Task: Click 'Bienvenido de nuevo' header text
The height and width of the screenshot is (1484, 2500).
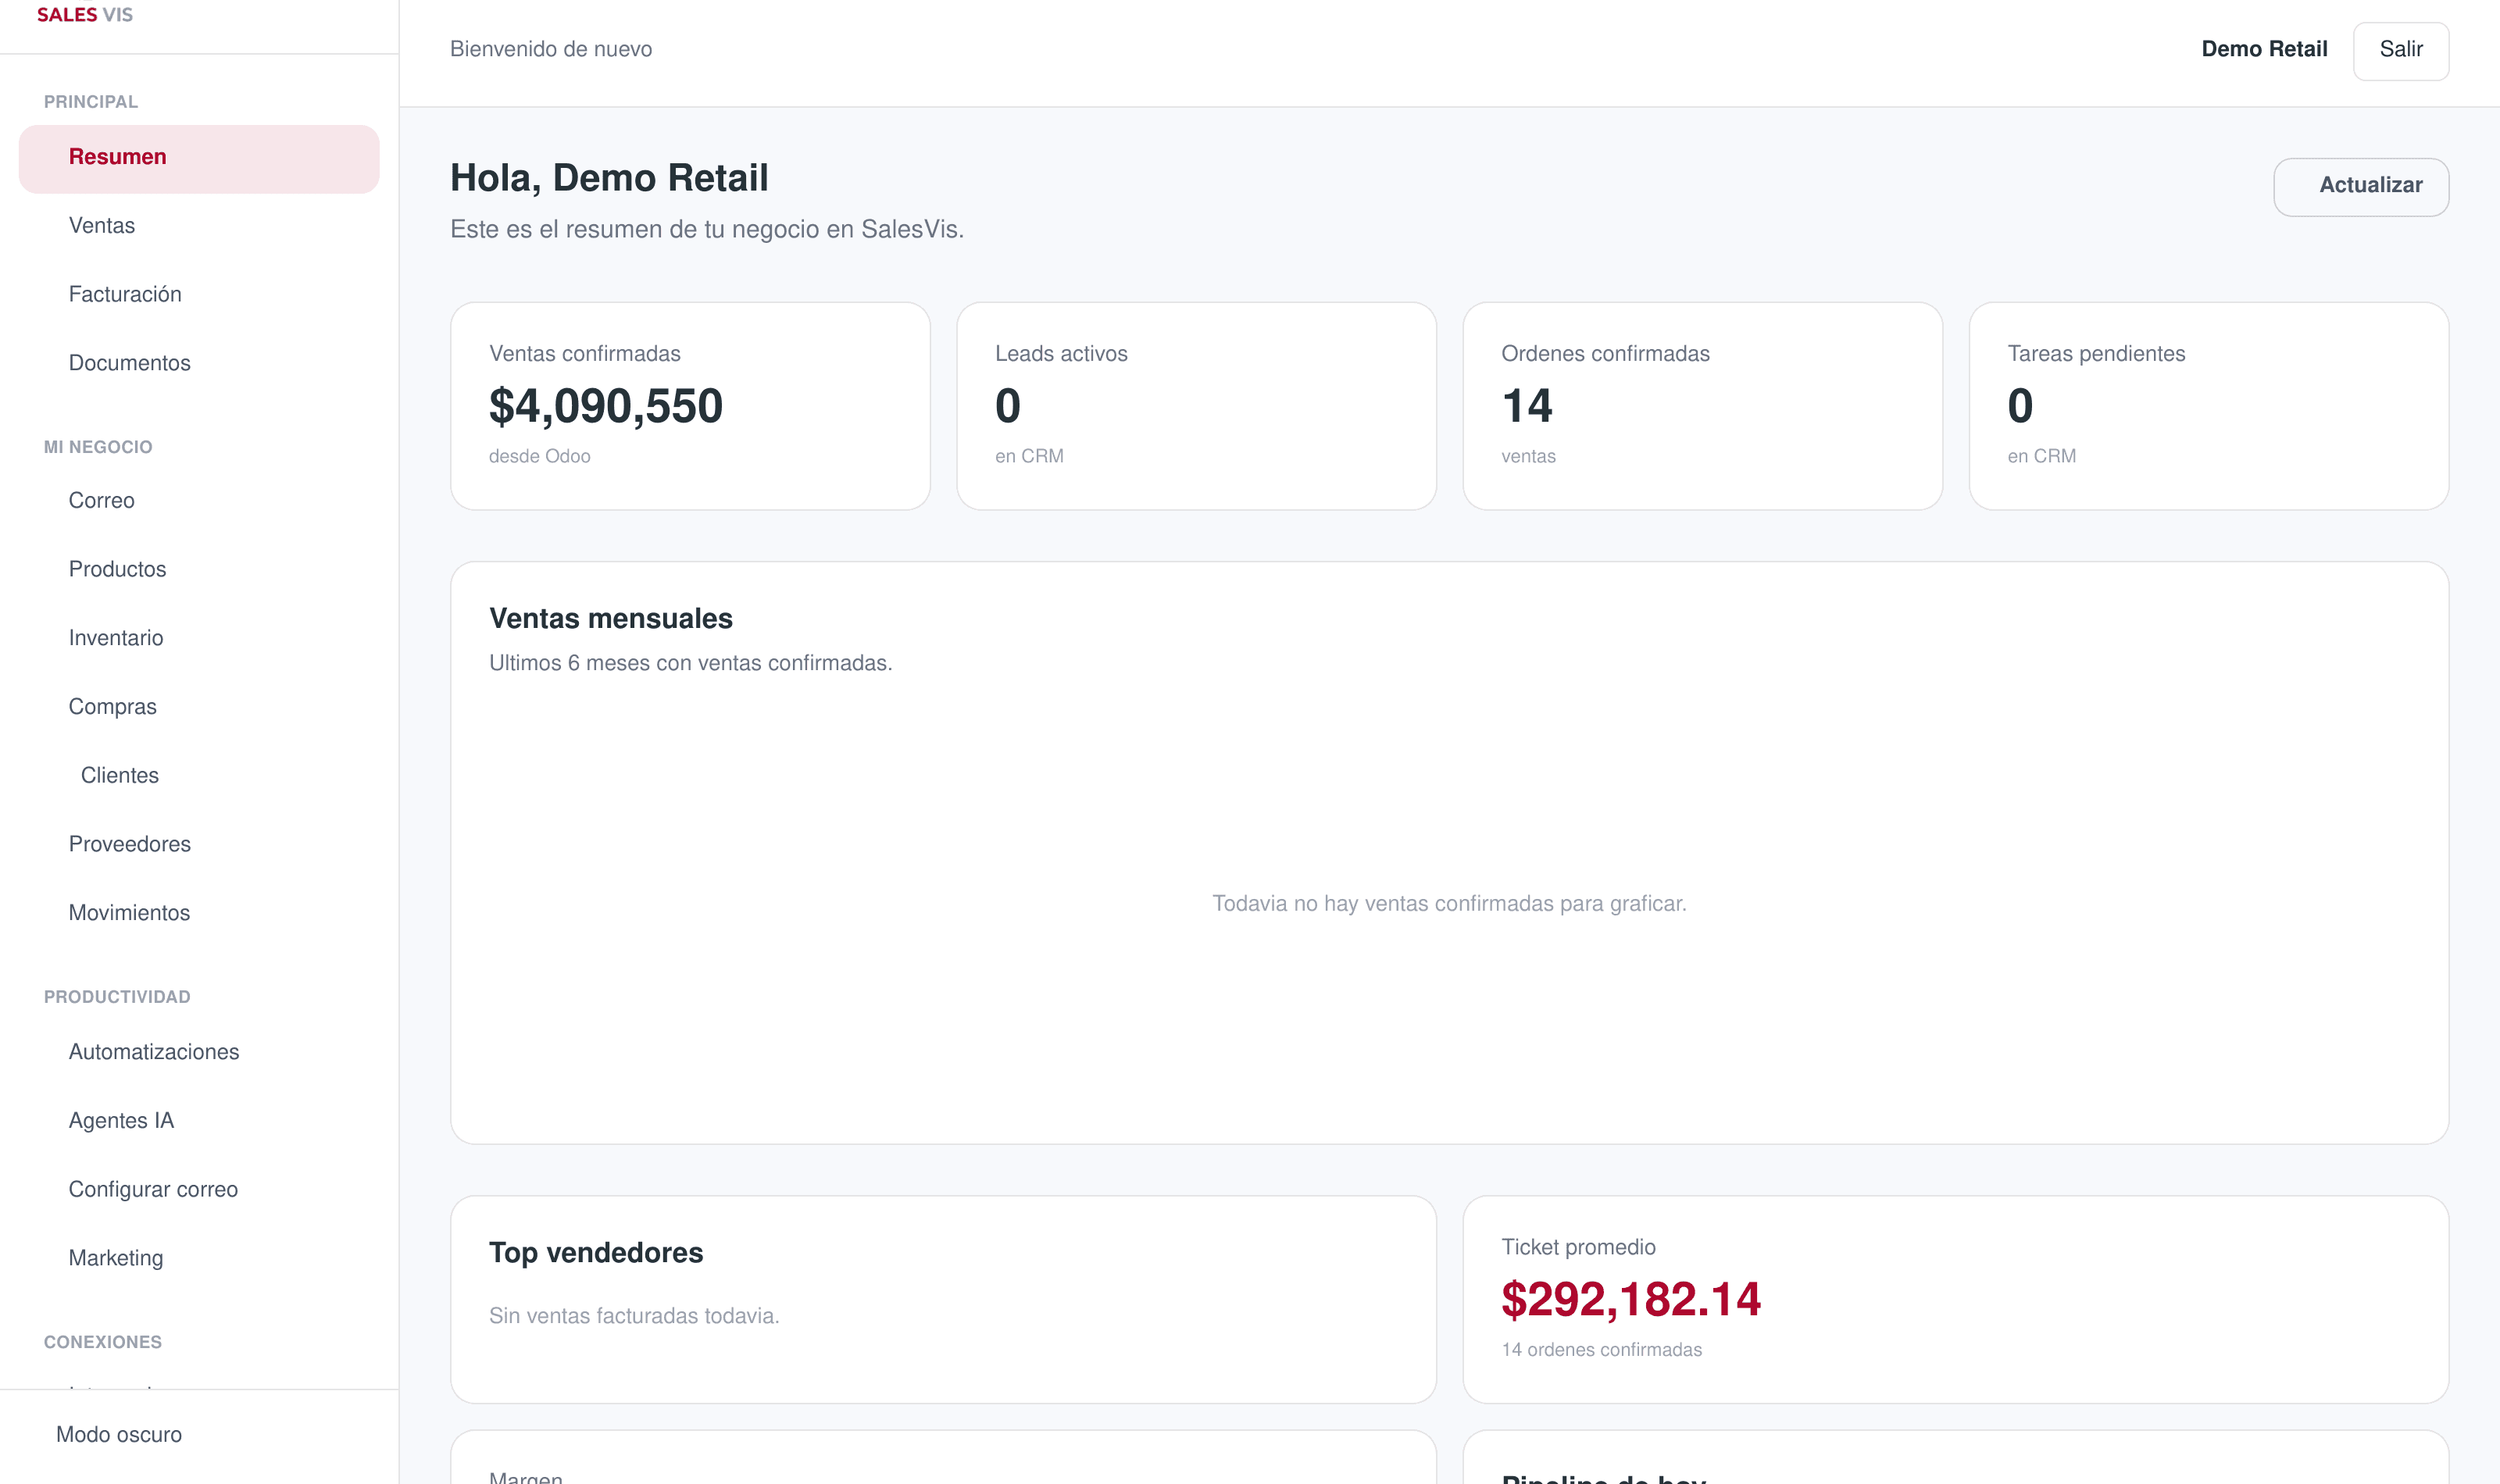Action: [x=551, y=49]
